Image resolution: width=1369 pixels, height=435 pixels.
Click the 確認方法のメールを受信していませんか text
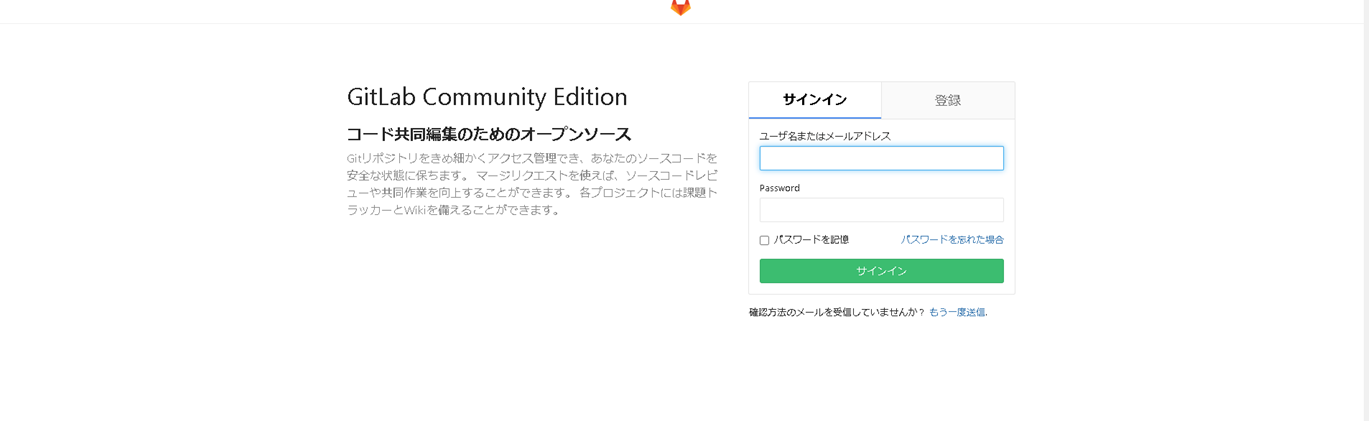pyautogui.click(x=836, y=312)
